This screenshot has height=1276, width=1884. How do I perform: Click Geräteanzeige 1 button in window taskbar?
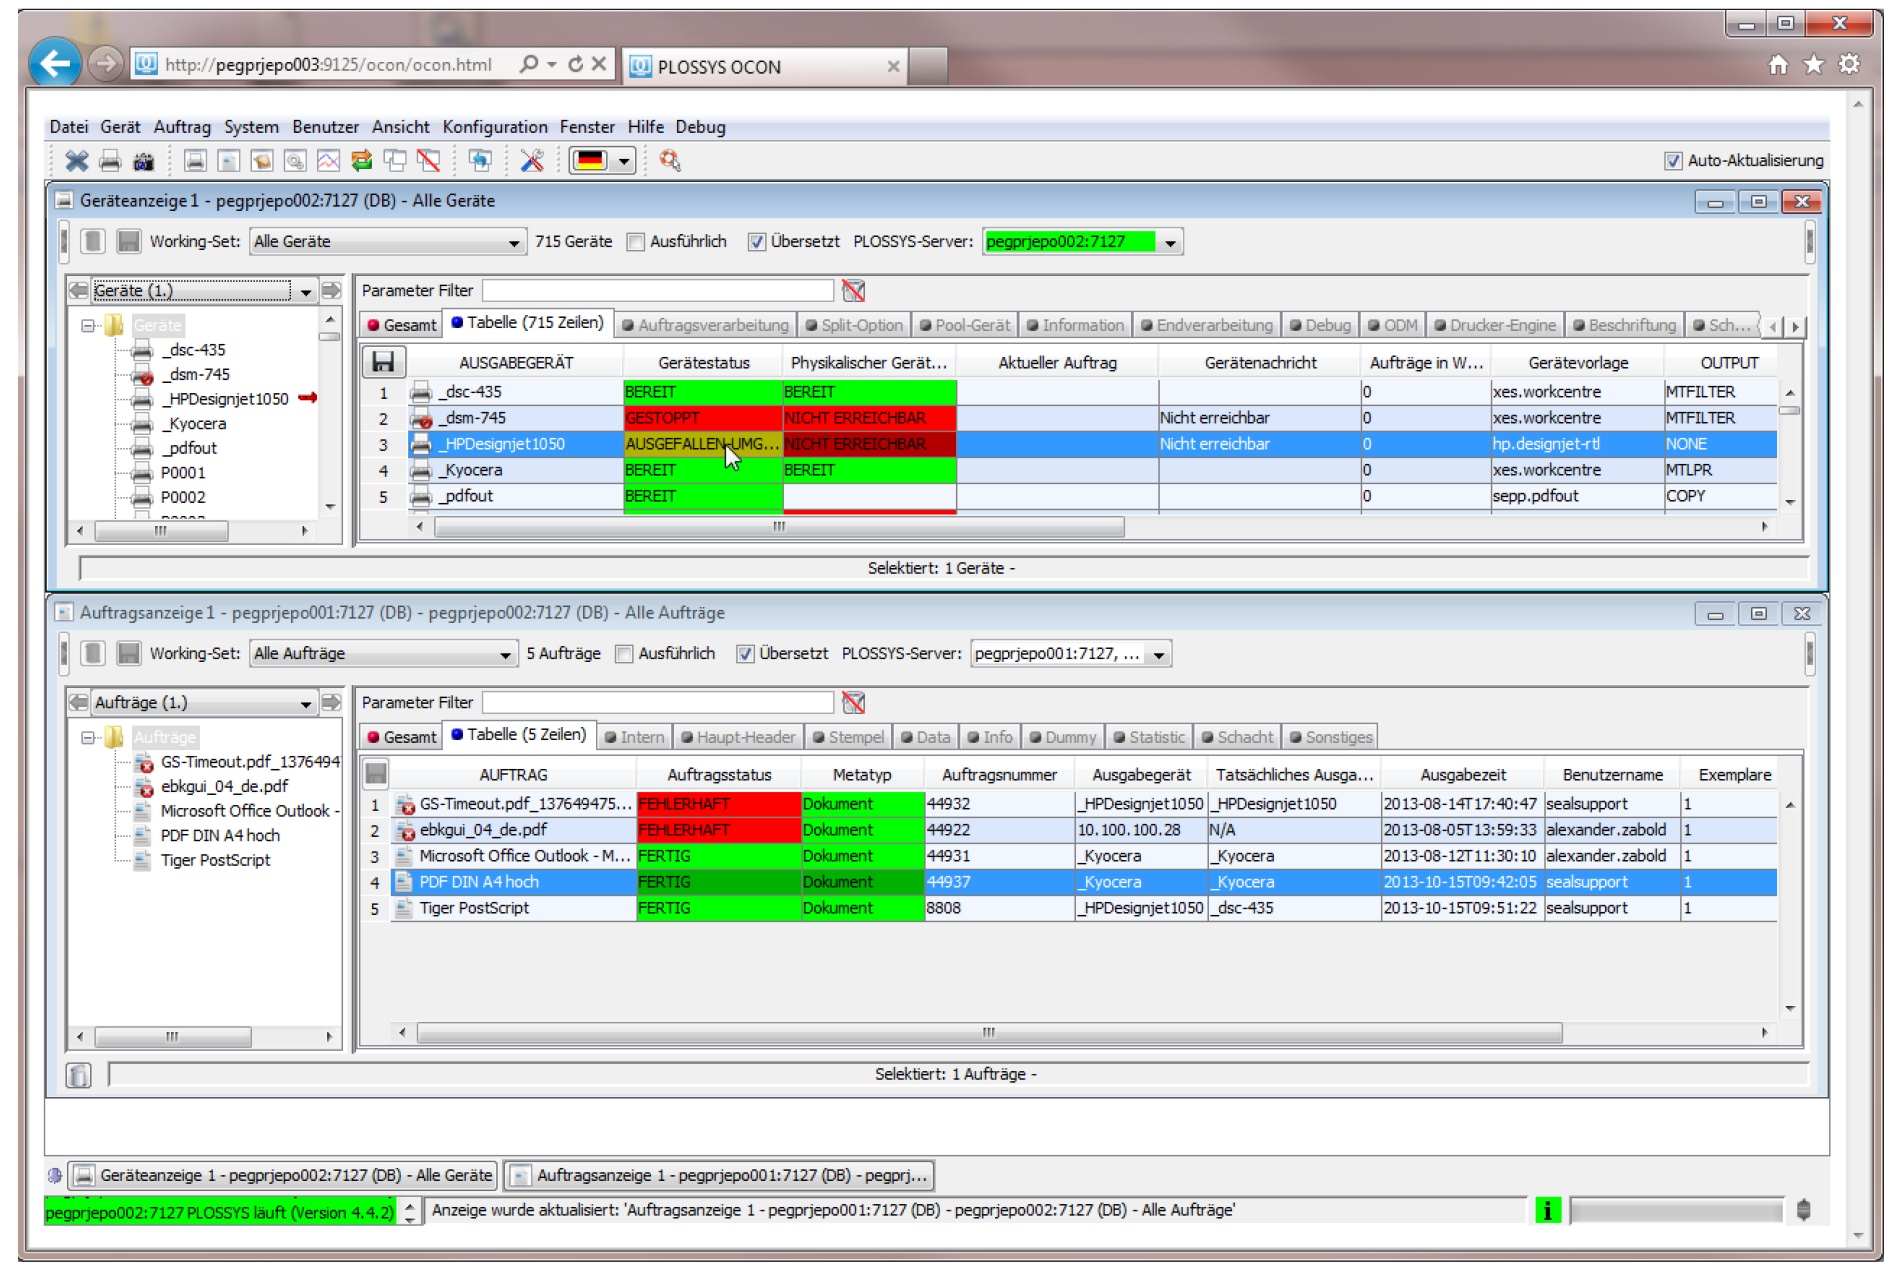click(x=284, y=1176)
